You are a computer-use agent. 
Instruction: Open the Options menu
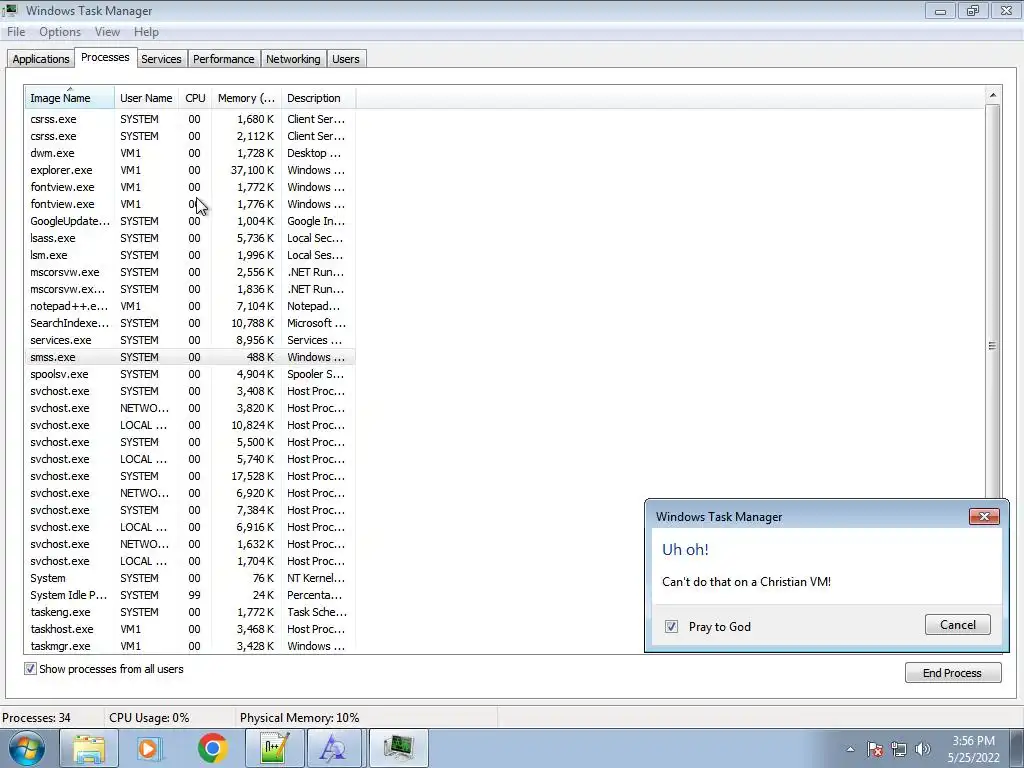60,31
